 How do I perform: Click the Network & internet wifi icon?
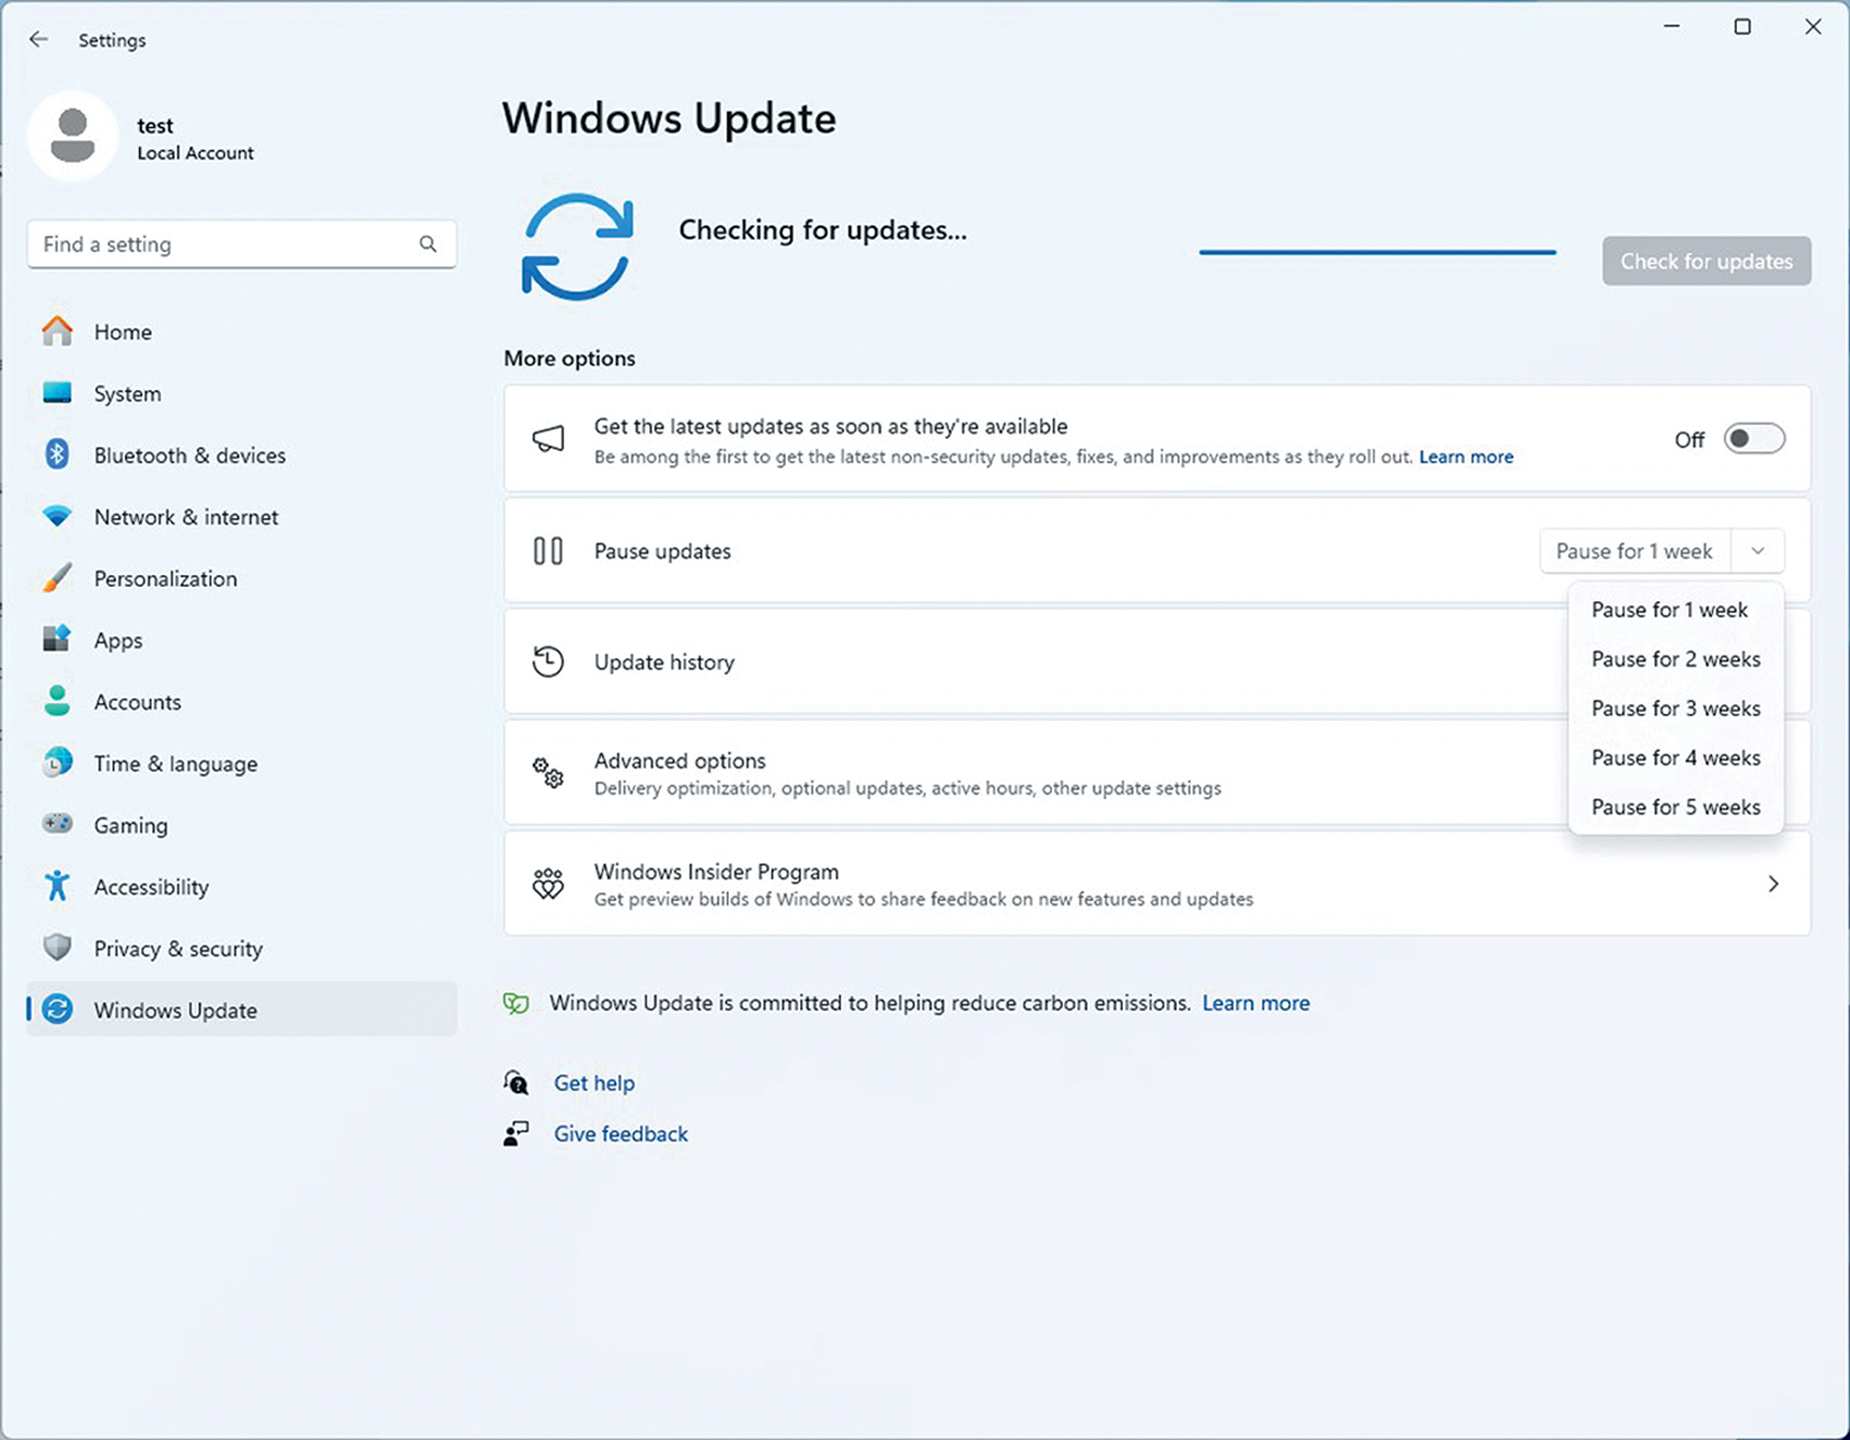pos(57,517)
